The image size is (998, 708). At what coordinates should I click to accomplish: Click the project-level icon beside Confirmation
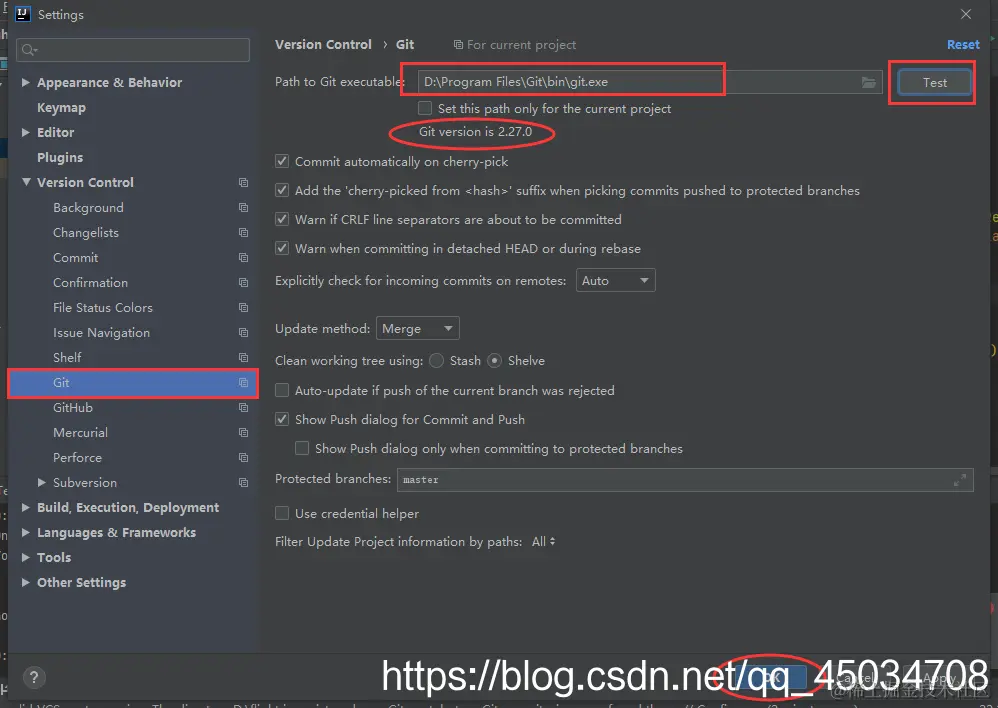[243, 283]
